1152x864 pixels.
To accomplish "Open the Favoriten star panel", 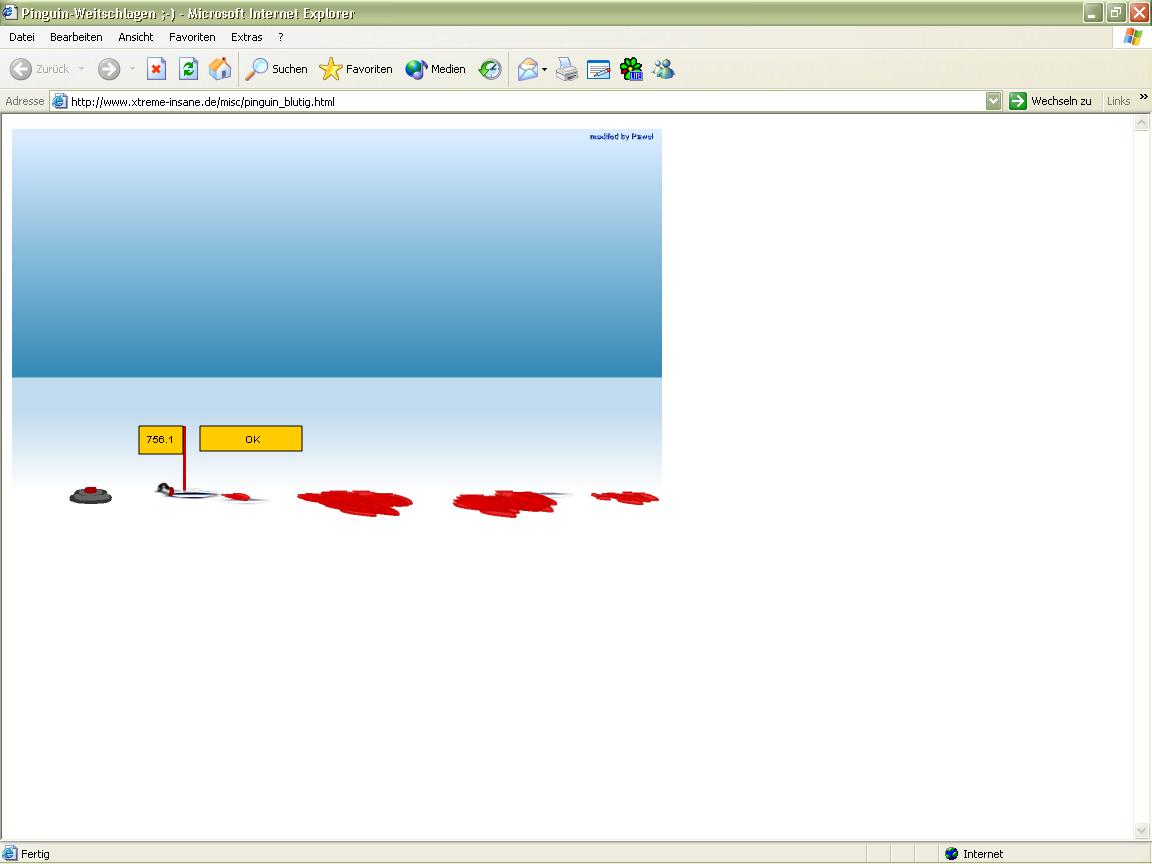I will pos(356,69).
